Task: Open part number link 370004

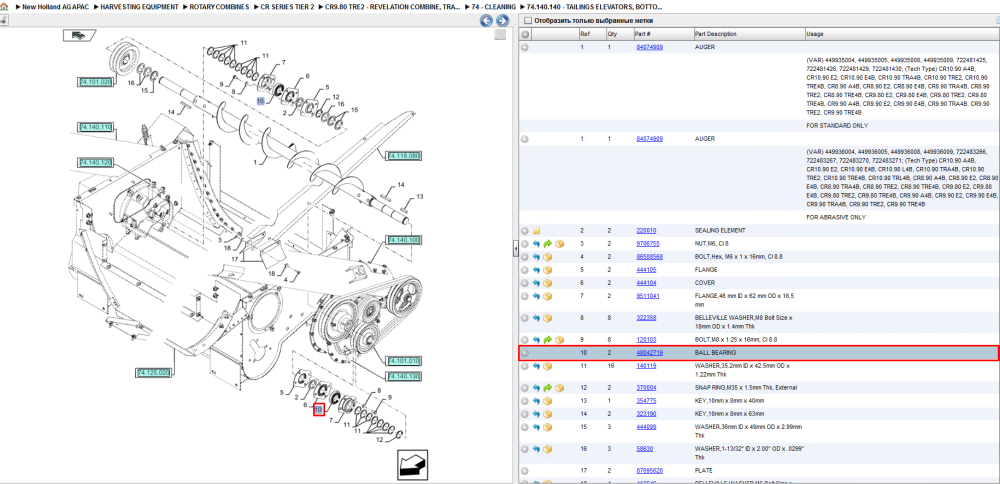Action: point(647,388)
